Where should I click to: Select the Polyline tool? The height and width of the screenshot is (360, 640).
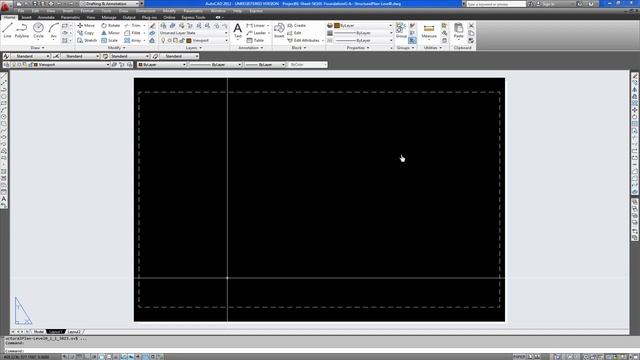pos(22,31)
